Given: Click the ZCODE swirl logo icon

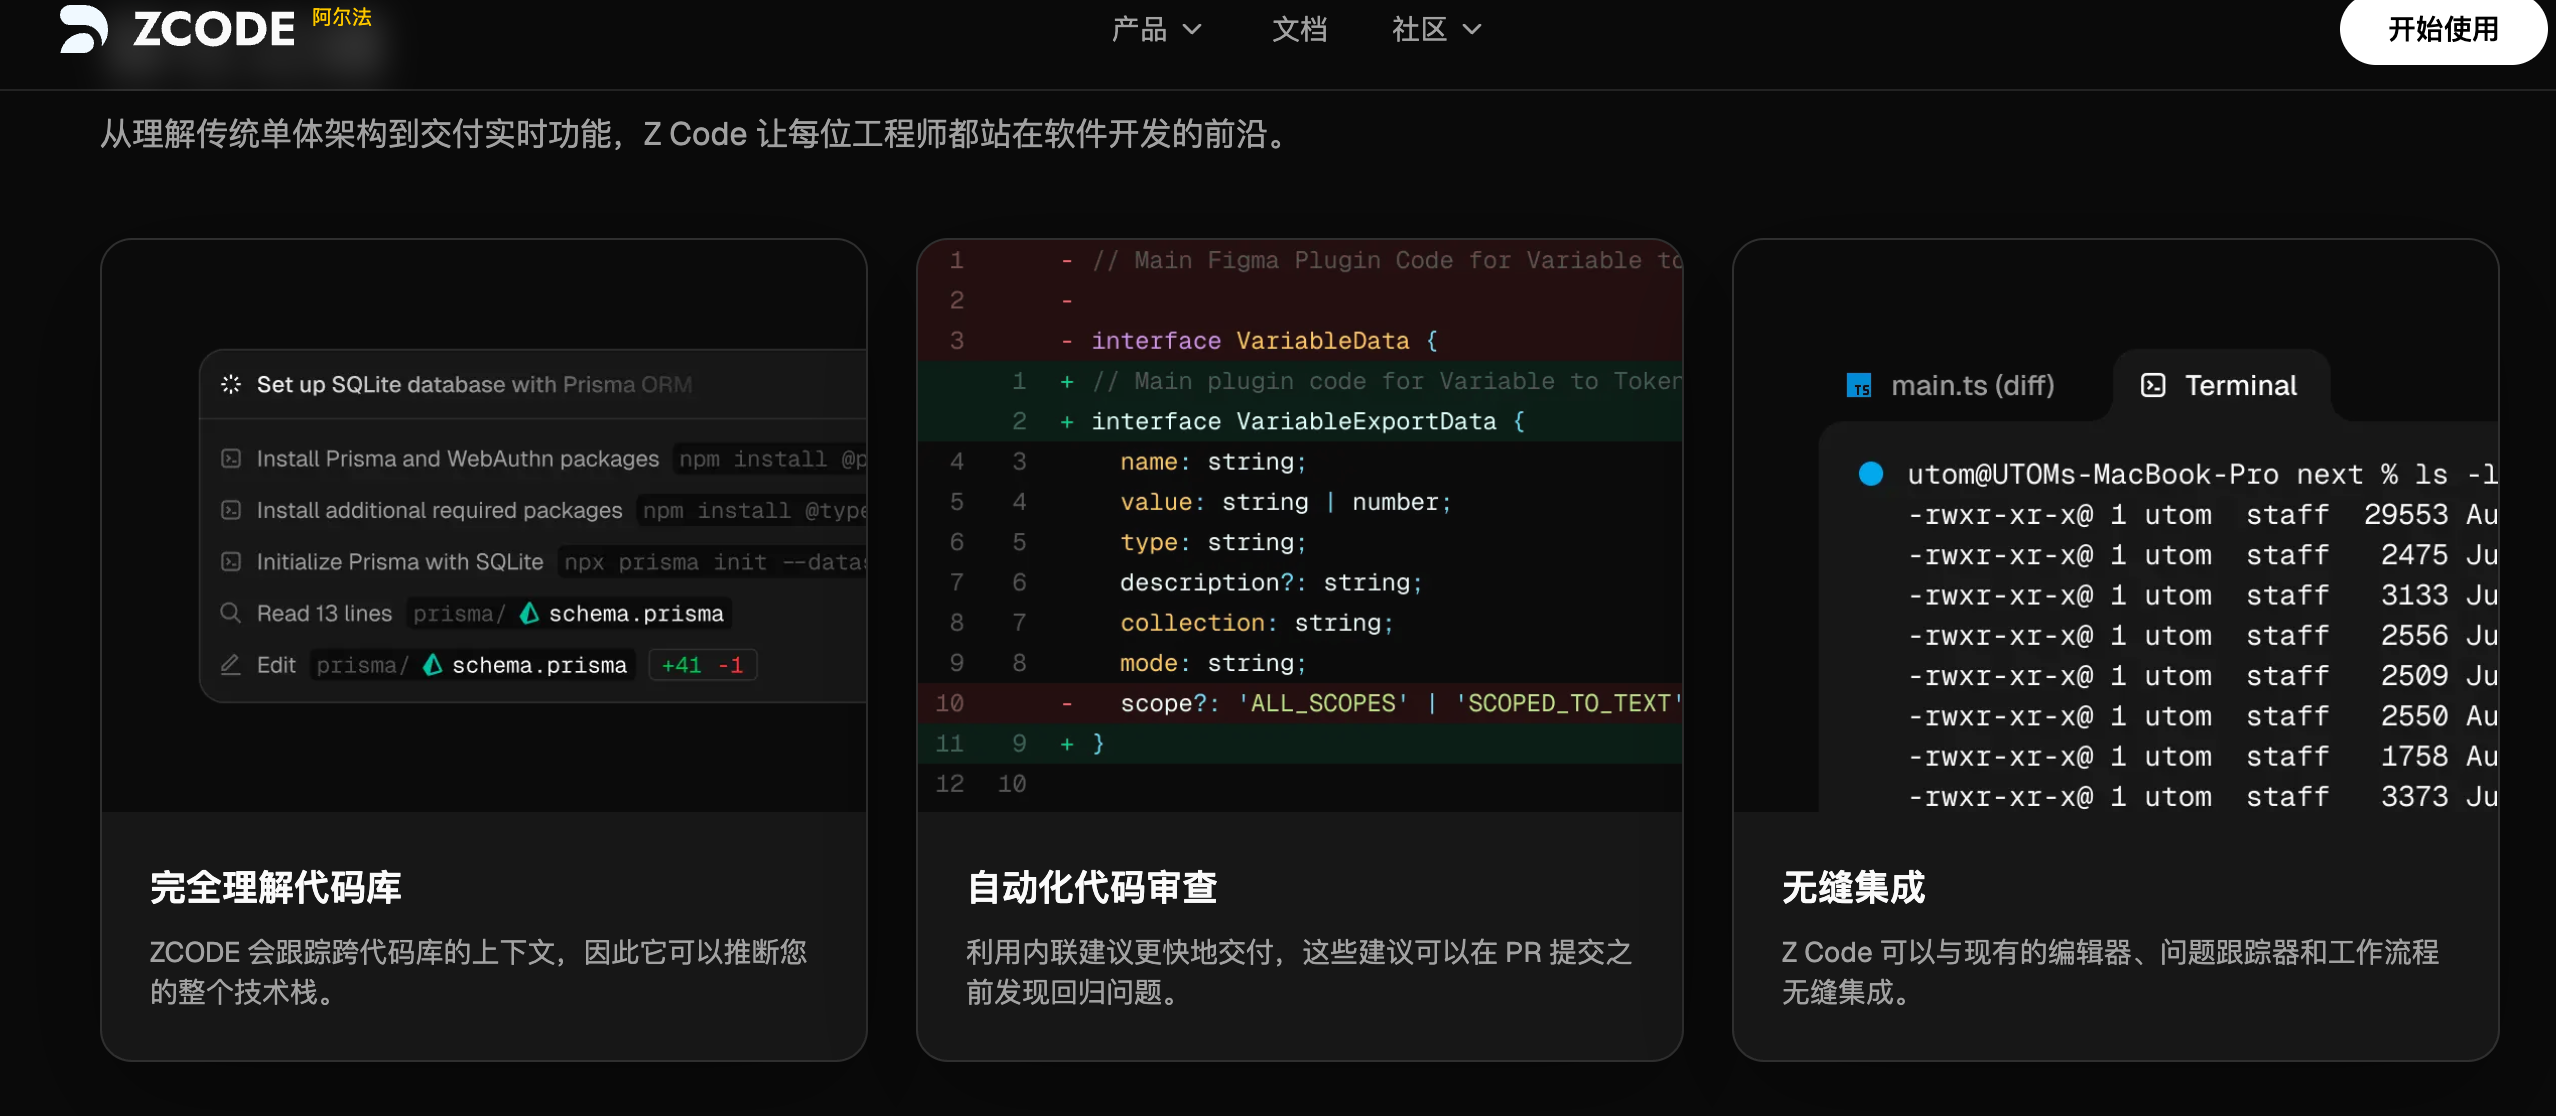Looking at the screenshot, I should click(83, 28).
